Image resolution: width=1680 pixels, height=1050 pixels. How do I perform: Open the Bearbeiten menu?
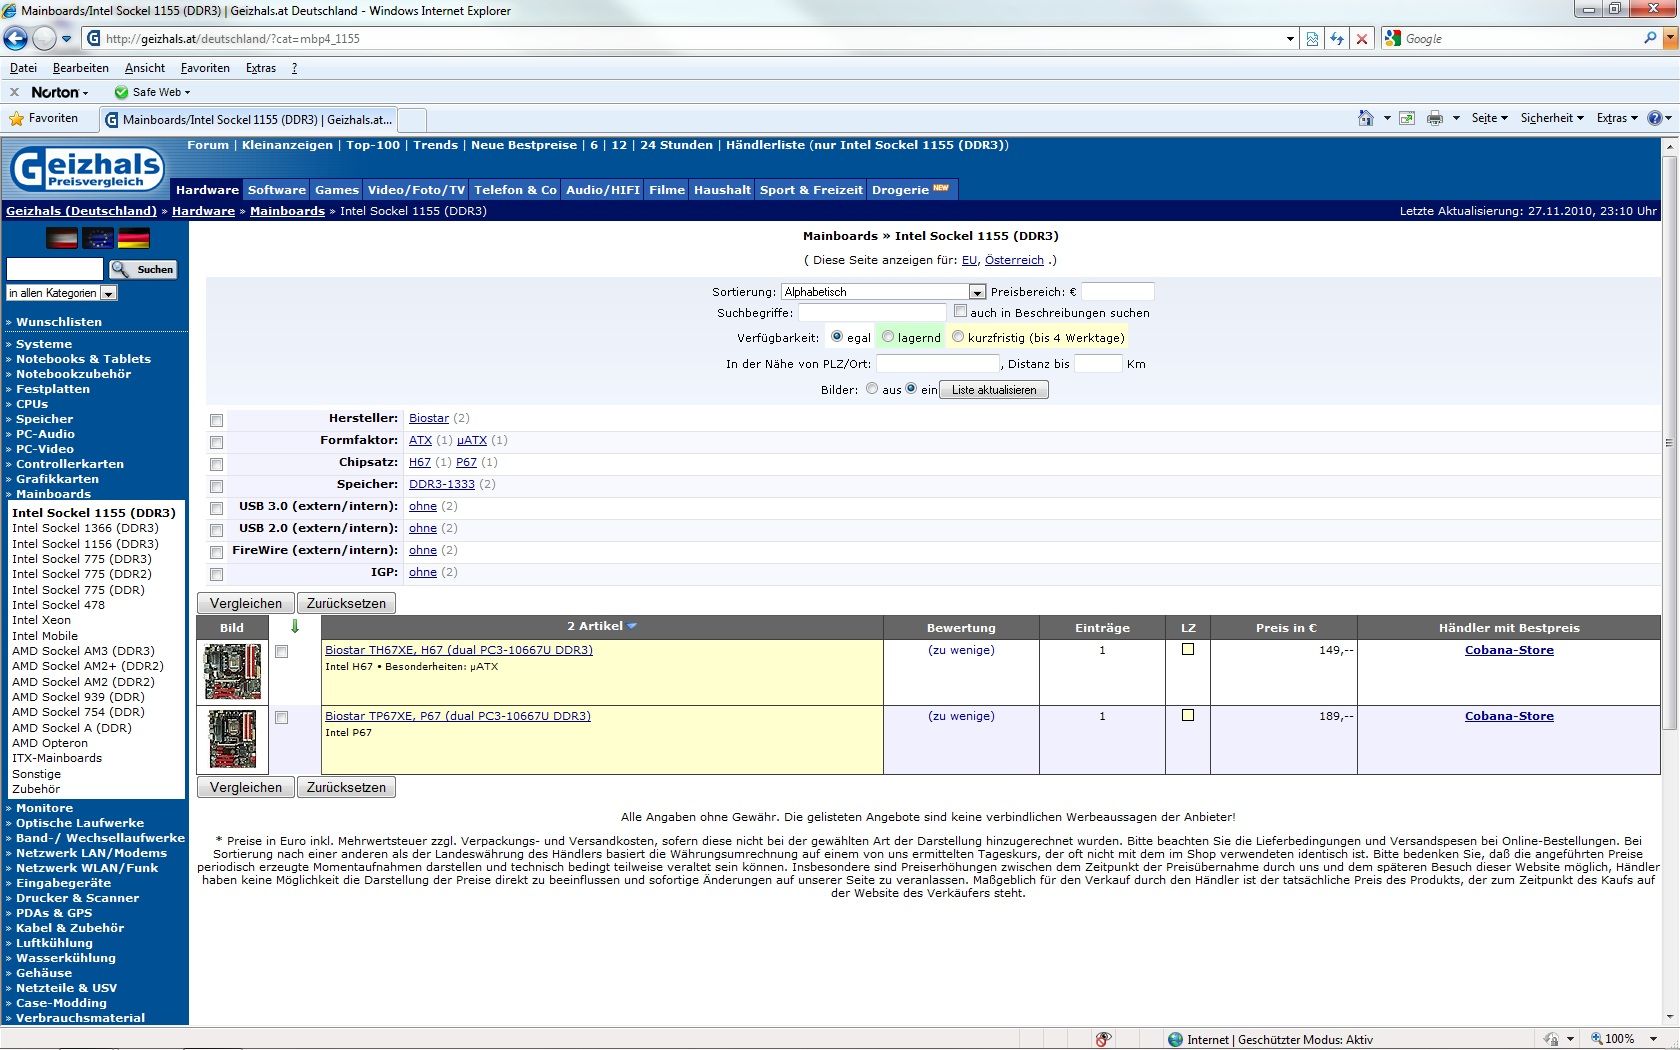(81, 68)
